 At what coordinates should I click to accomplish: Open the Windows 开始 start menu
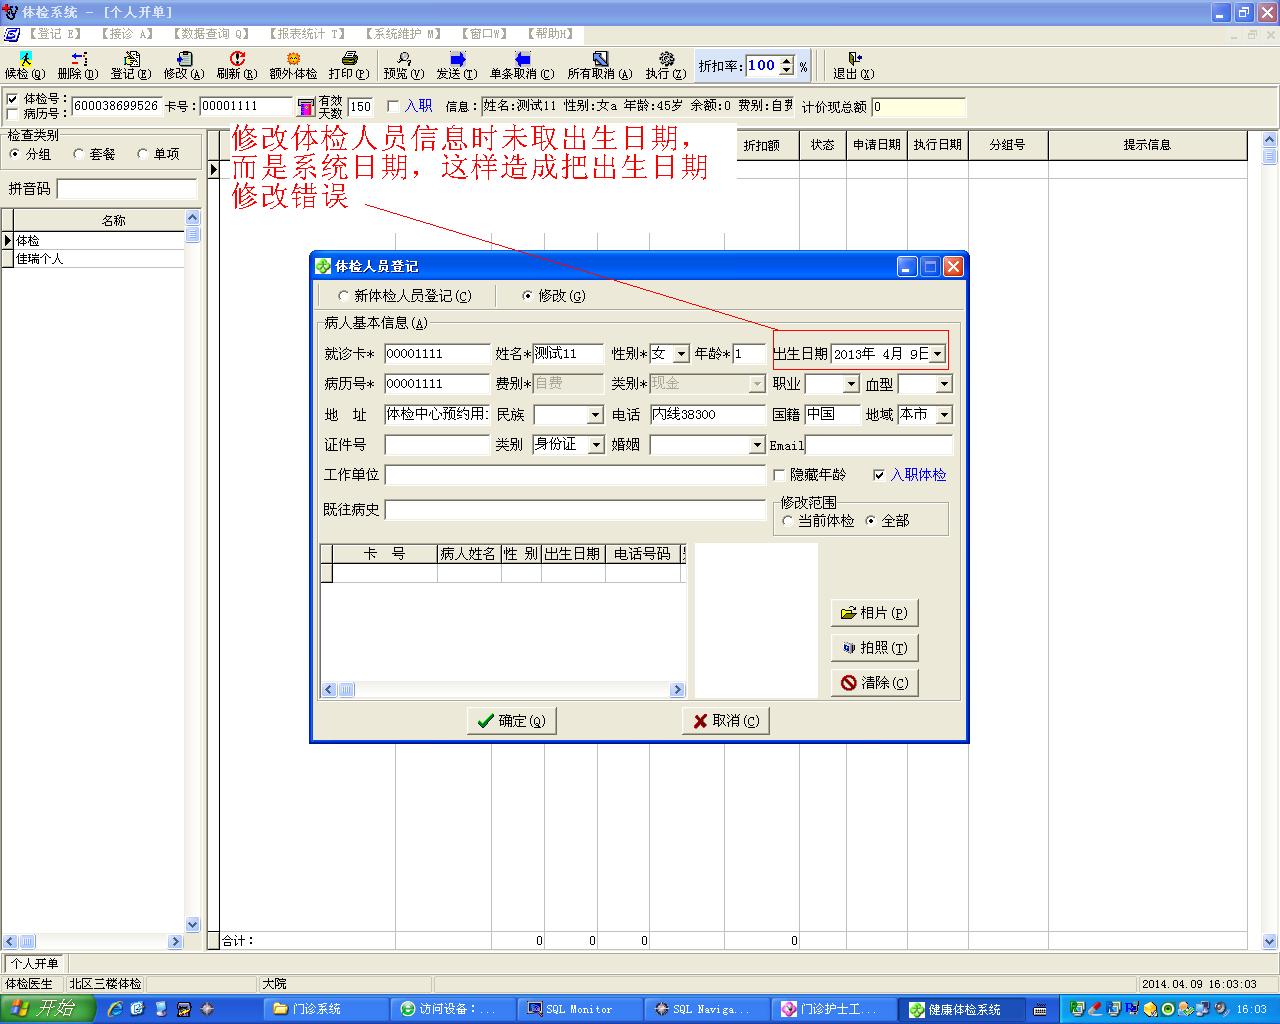47,1009
